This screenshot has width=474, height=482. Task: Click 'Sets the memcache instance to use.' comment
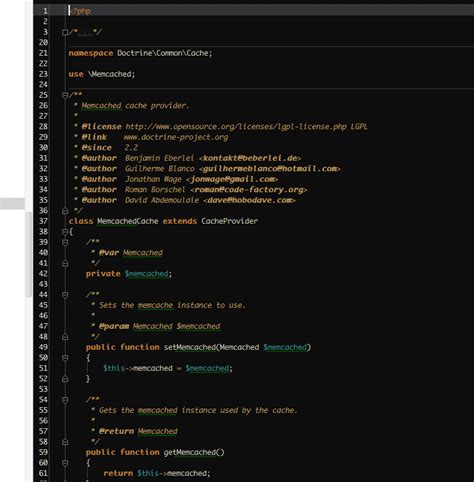coord(172,305)
